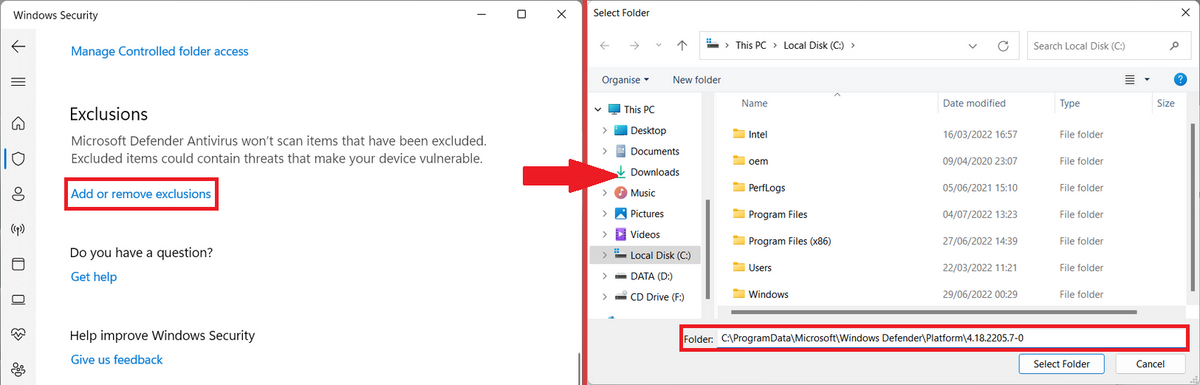Open Windows Security hamburger menu
Image resolution: width=1200 pixels, height=385 pixels.
point(18,82)
